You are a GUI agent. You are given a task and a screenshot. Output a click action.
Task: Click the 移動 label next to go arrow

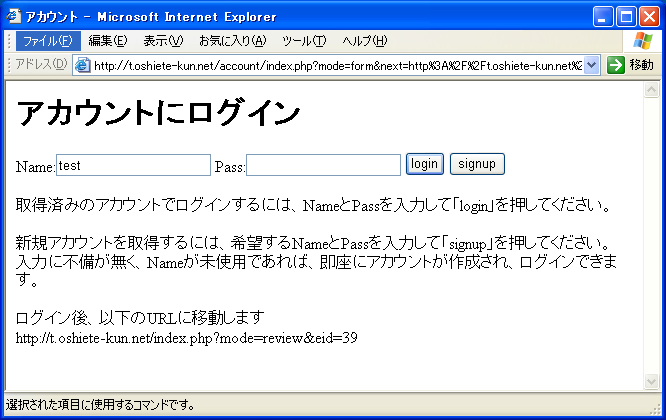(x=641, y=65)
